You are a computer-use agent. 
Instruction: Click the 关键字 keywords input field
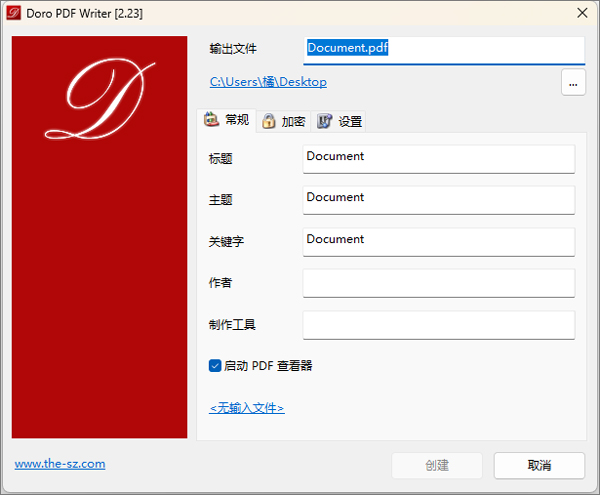439,242
